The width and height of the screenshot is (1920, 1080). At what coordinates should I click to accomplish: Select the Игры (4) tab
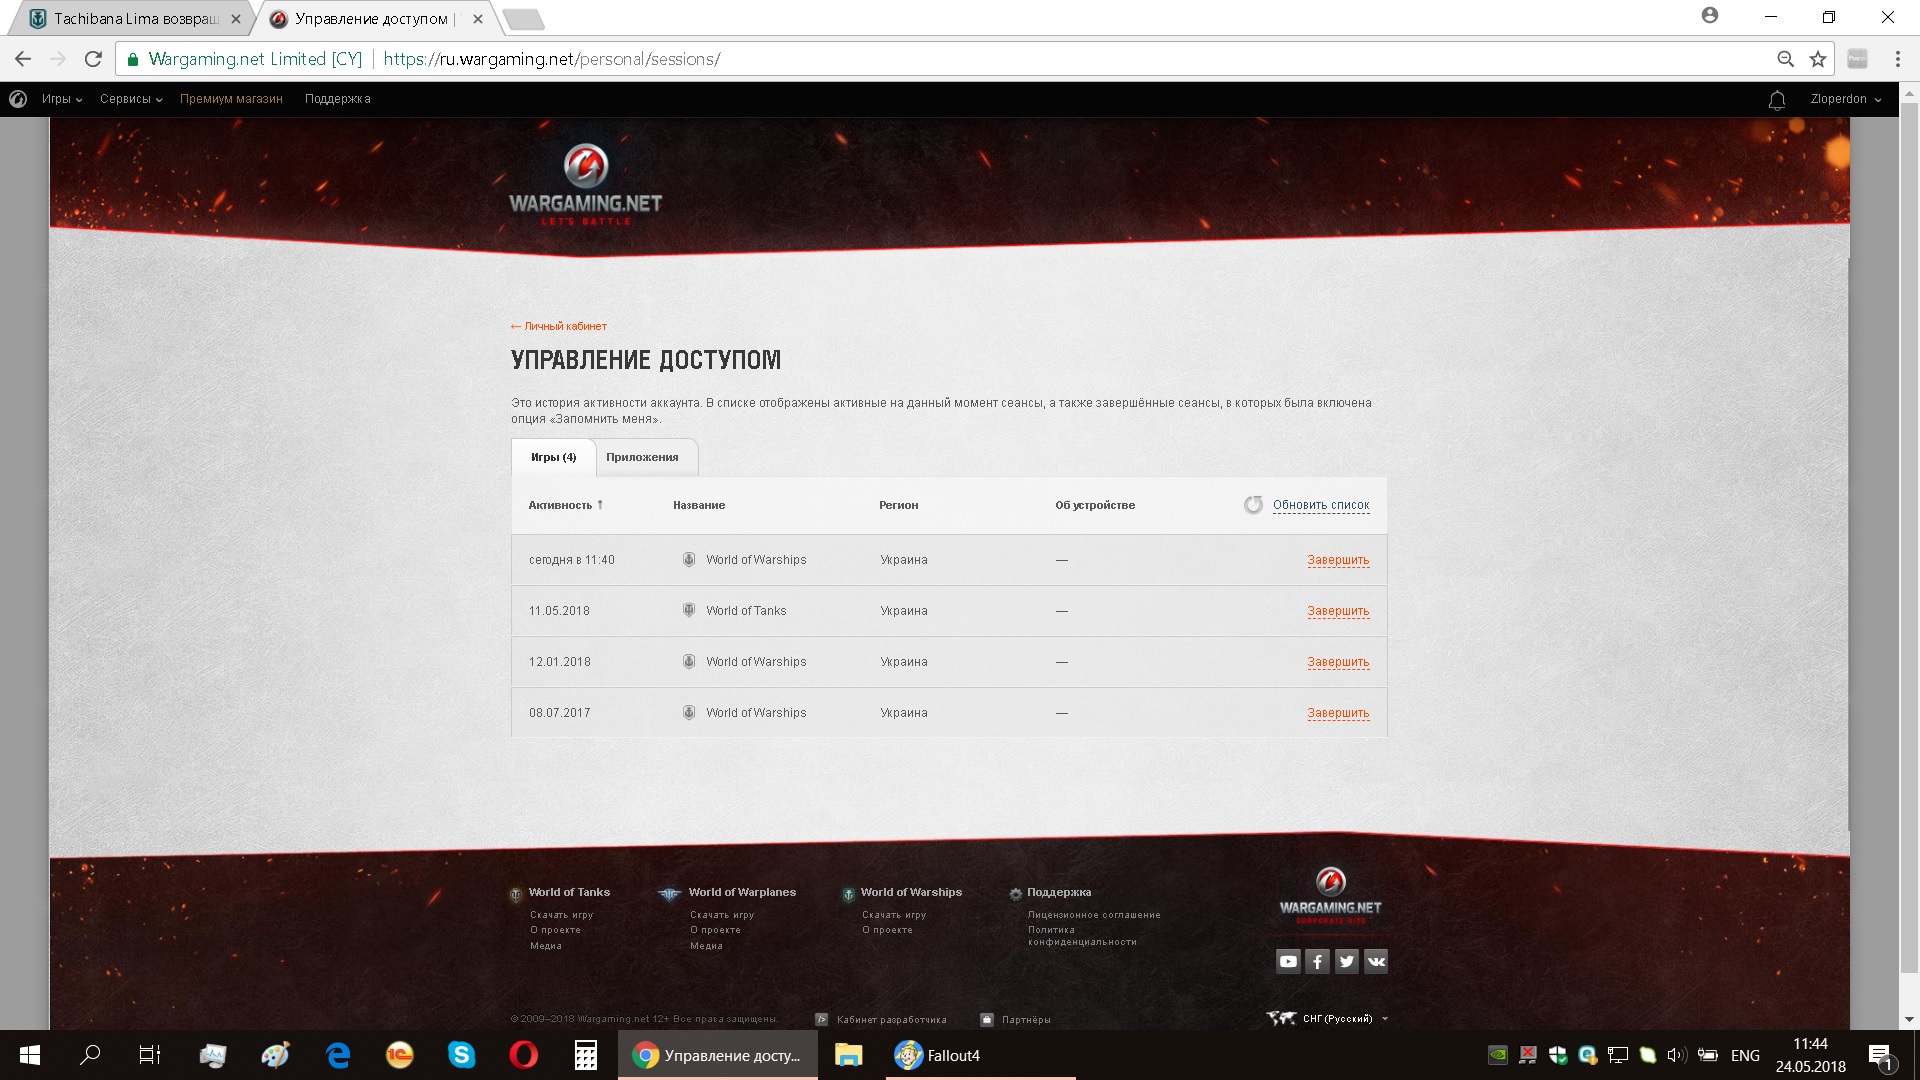553,457
